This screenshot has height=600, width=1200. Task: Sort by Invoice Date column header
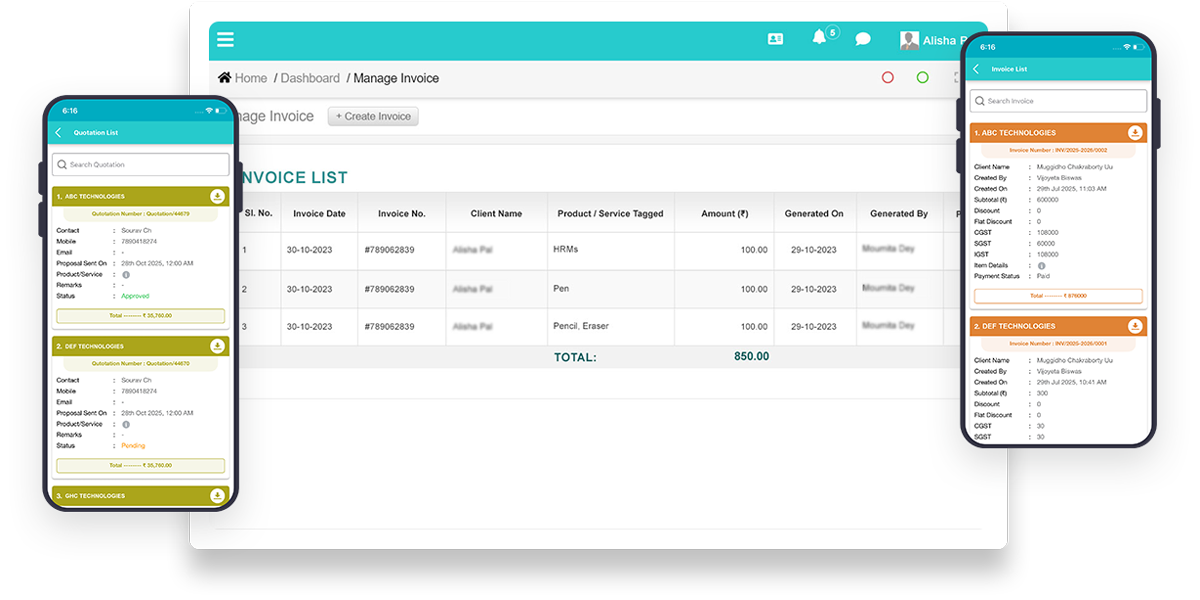pos(319,213)
